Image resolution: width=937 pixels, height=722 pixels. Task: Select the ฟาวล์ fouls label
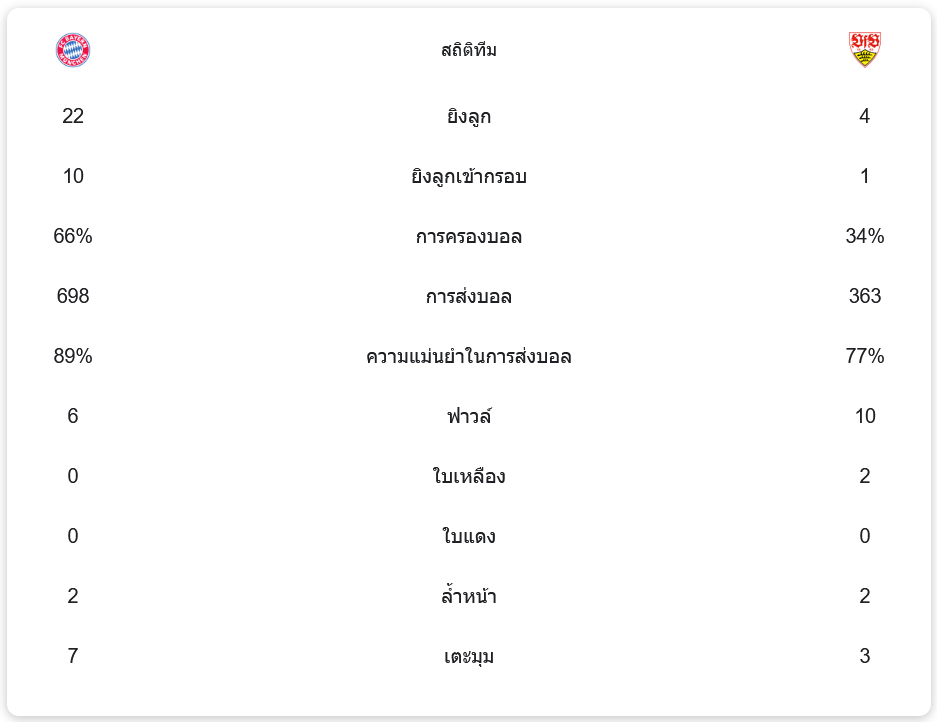pos(468,416)
